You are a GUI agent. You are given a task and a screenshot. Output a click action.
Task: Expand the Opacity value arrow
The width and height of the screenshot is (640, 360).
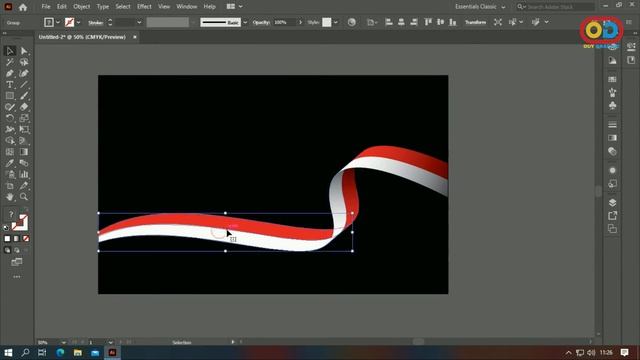300,22
